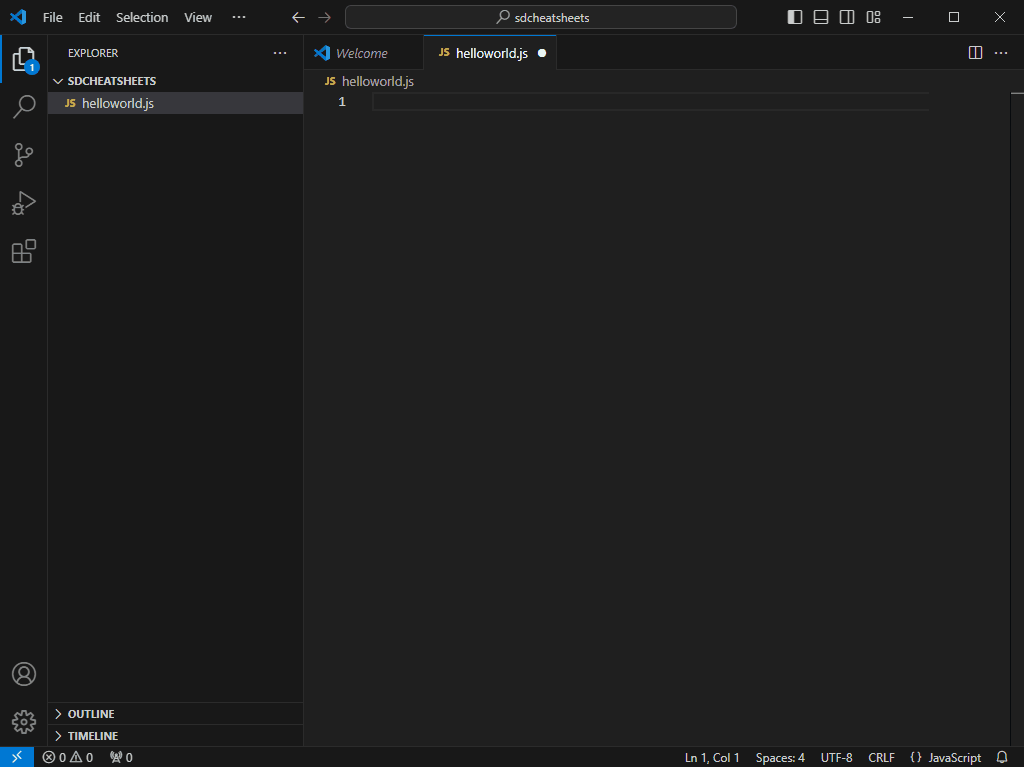Screen dimensions: 1024x767
Task: Click the ports forwarded indicator showing 0
Action: (121, 757)
